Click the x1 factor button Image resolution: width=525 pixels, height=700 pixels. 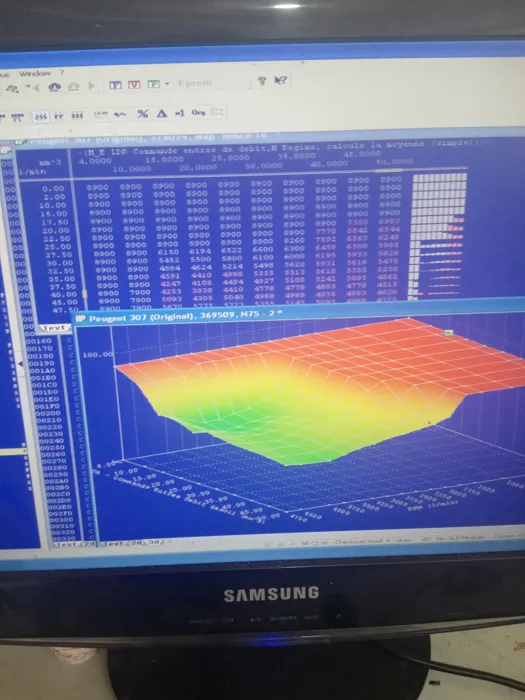[x=179, y=113]
